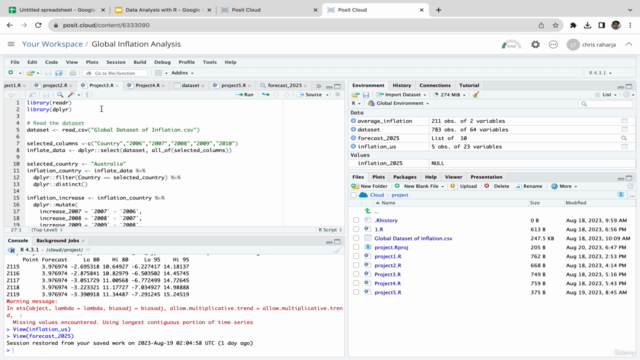Image resolution: width=640 pixels, height=360 pixels.
Task: Reload the browser page
Action: click(38, 25)
